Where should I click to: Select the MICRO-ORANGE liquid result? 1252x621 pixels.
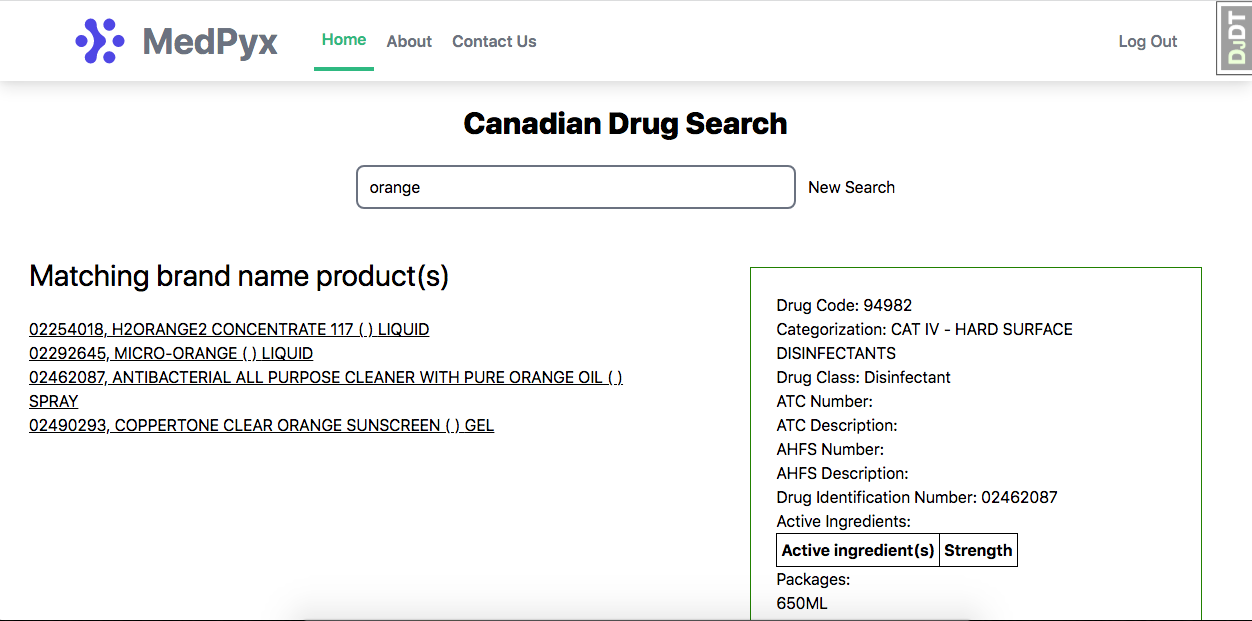pyautogui.click(x=171, y=353)
